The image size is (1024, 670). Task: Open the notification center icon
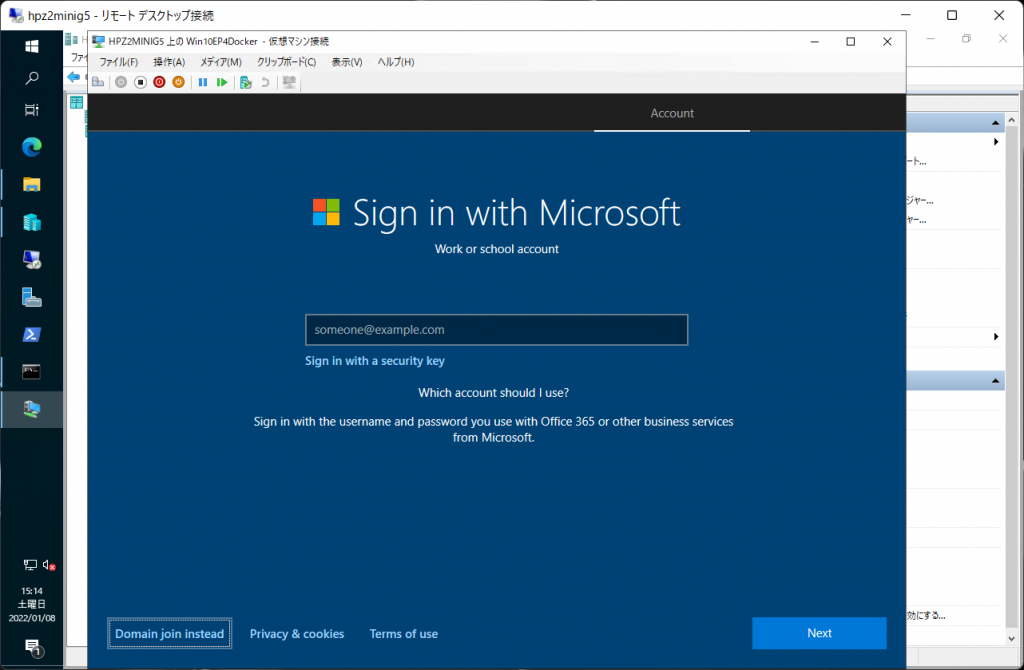click(x=33, y=647)
